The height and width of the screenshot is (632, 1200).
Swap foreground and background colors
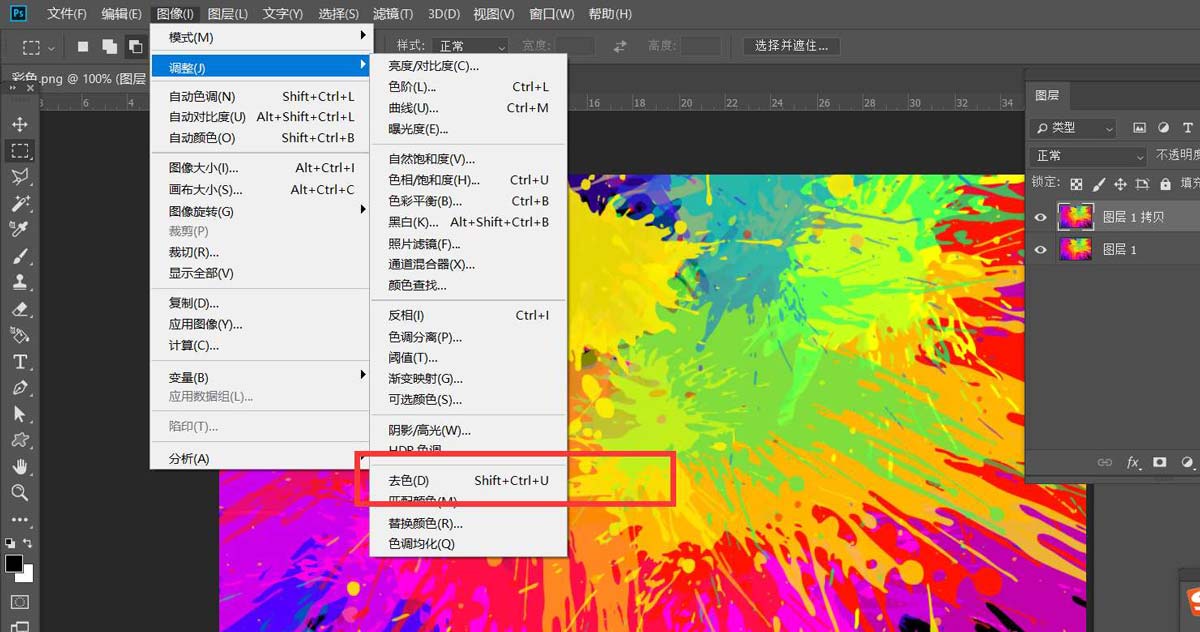coord(28,543)
